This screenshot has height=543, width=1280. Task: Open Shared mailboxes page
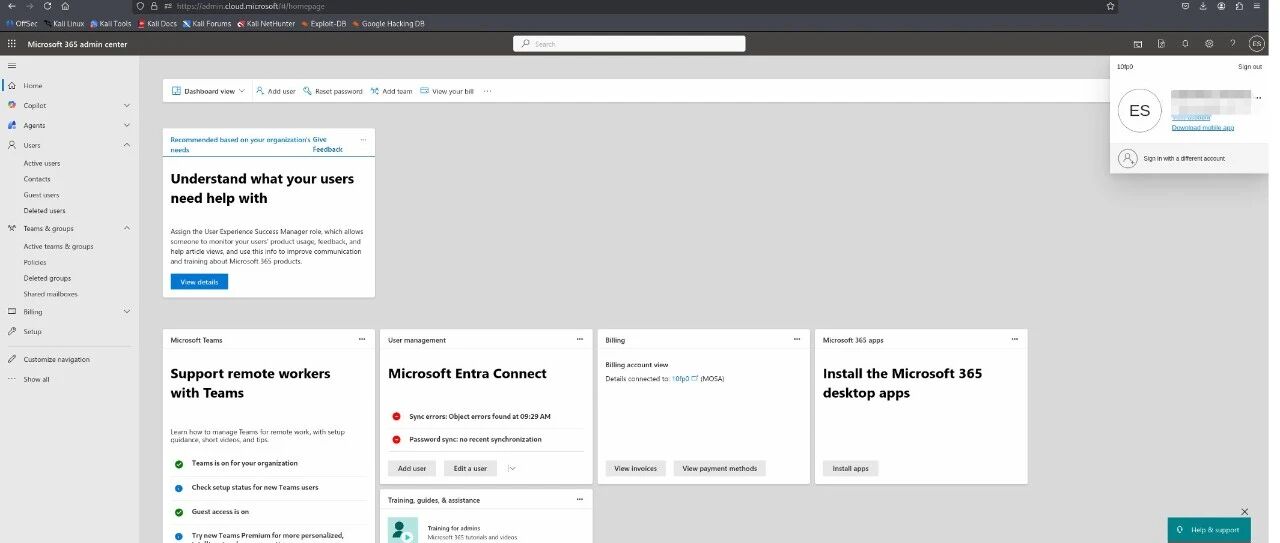click(50, 294)
